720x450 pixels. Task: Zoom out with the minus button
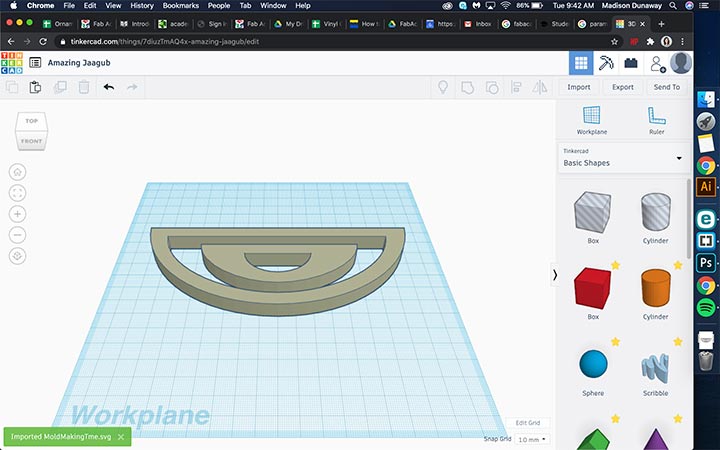click(x=17, y=235)
